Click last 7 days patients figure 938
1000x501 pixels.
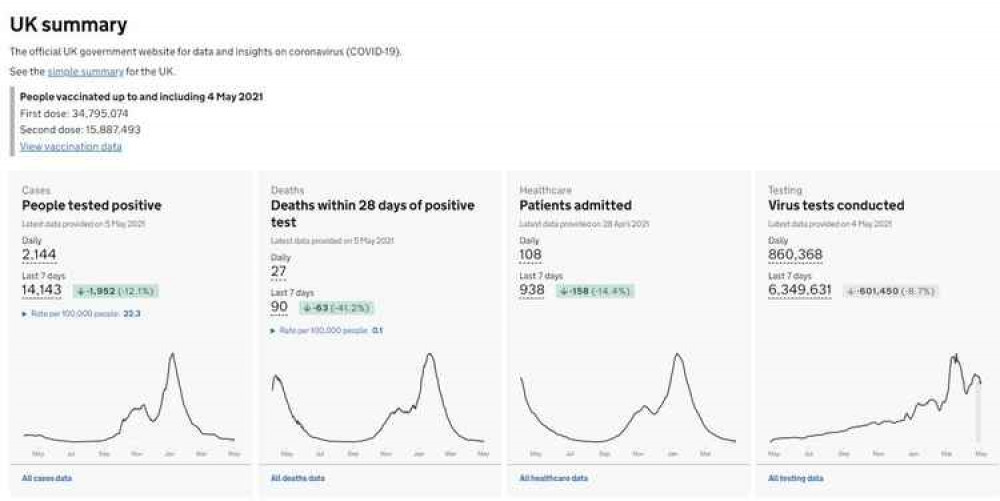[x=532, y=290]
